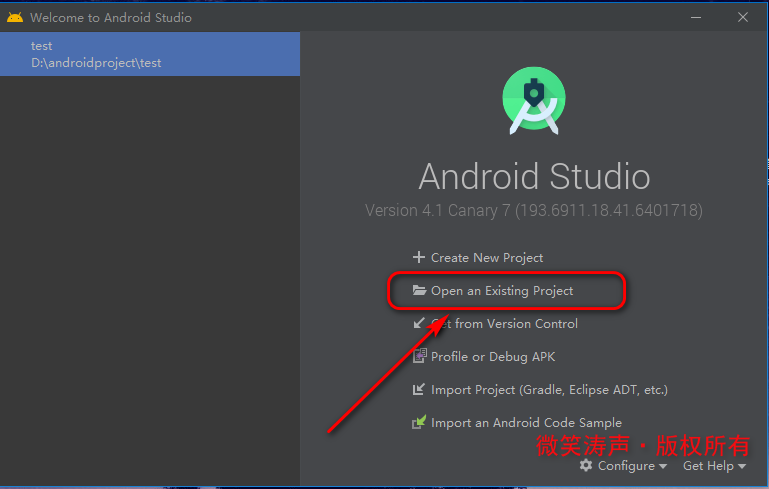Click the checkout arrow icon for Version Control

pyautogui.click(x=418, y=323)
